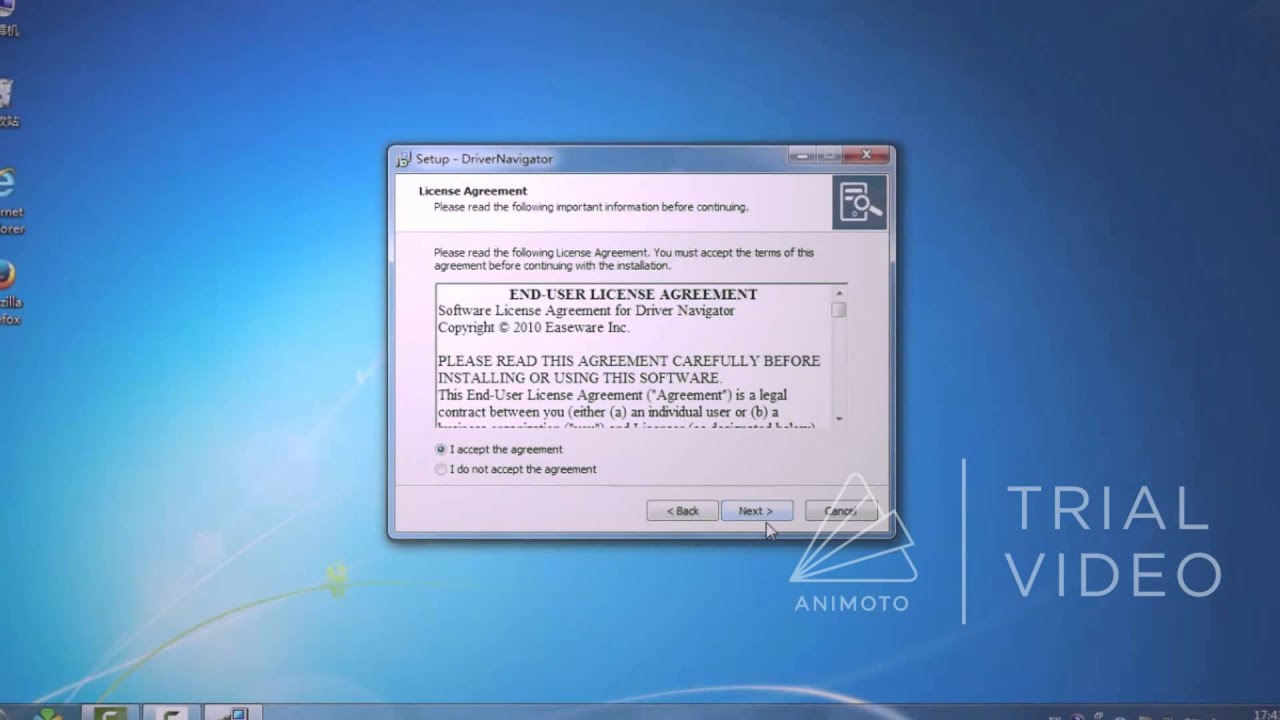Click the "END-USER LICENSE AGREEMENT" heading
1280x720 pixels.
(633, 295)
